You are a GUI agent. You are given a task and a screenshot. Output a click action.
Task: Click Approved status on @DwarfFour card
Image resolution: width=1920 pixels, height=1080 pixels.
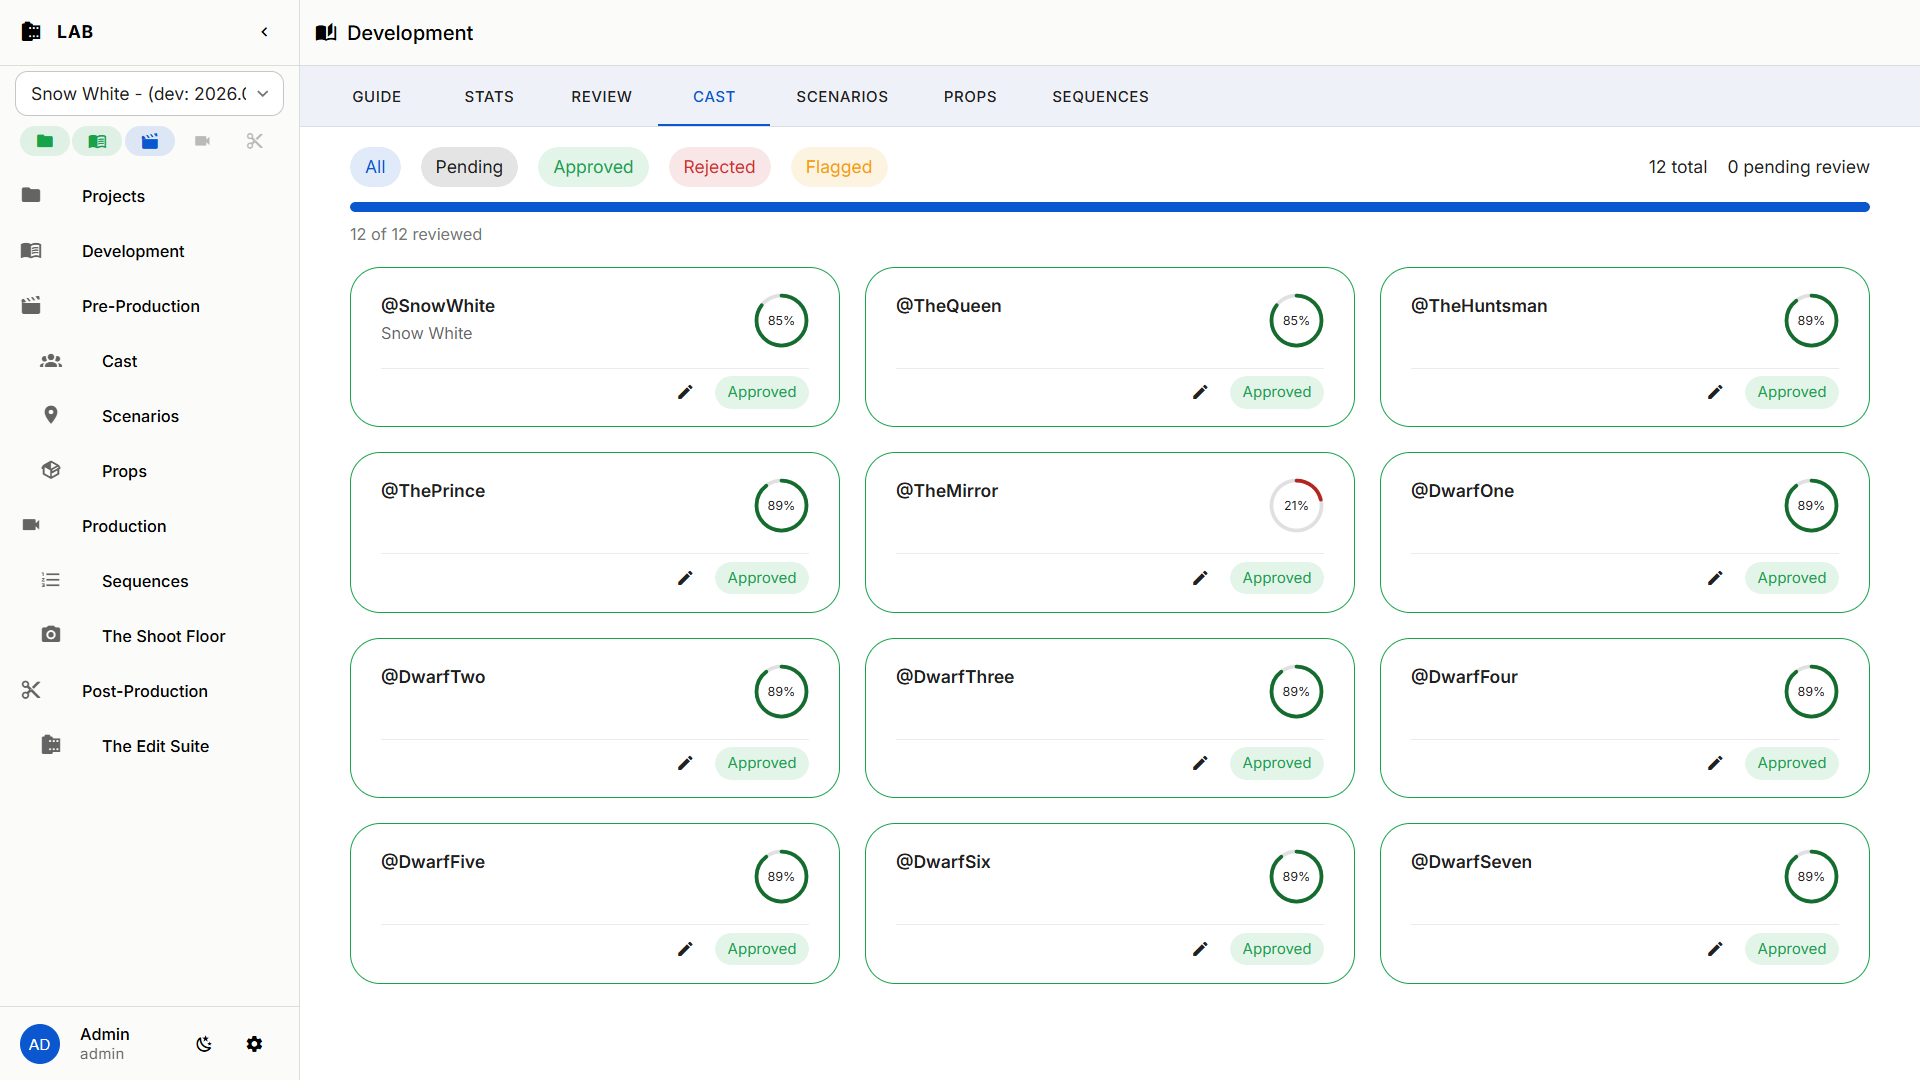coord(1792,763)
